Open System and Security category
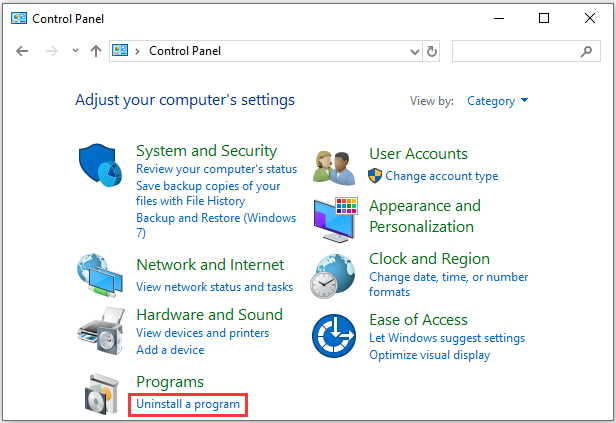 (206, 151)
